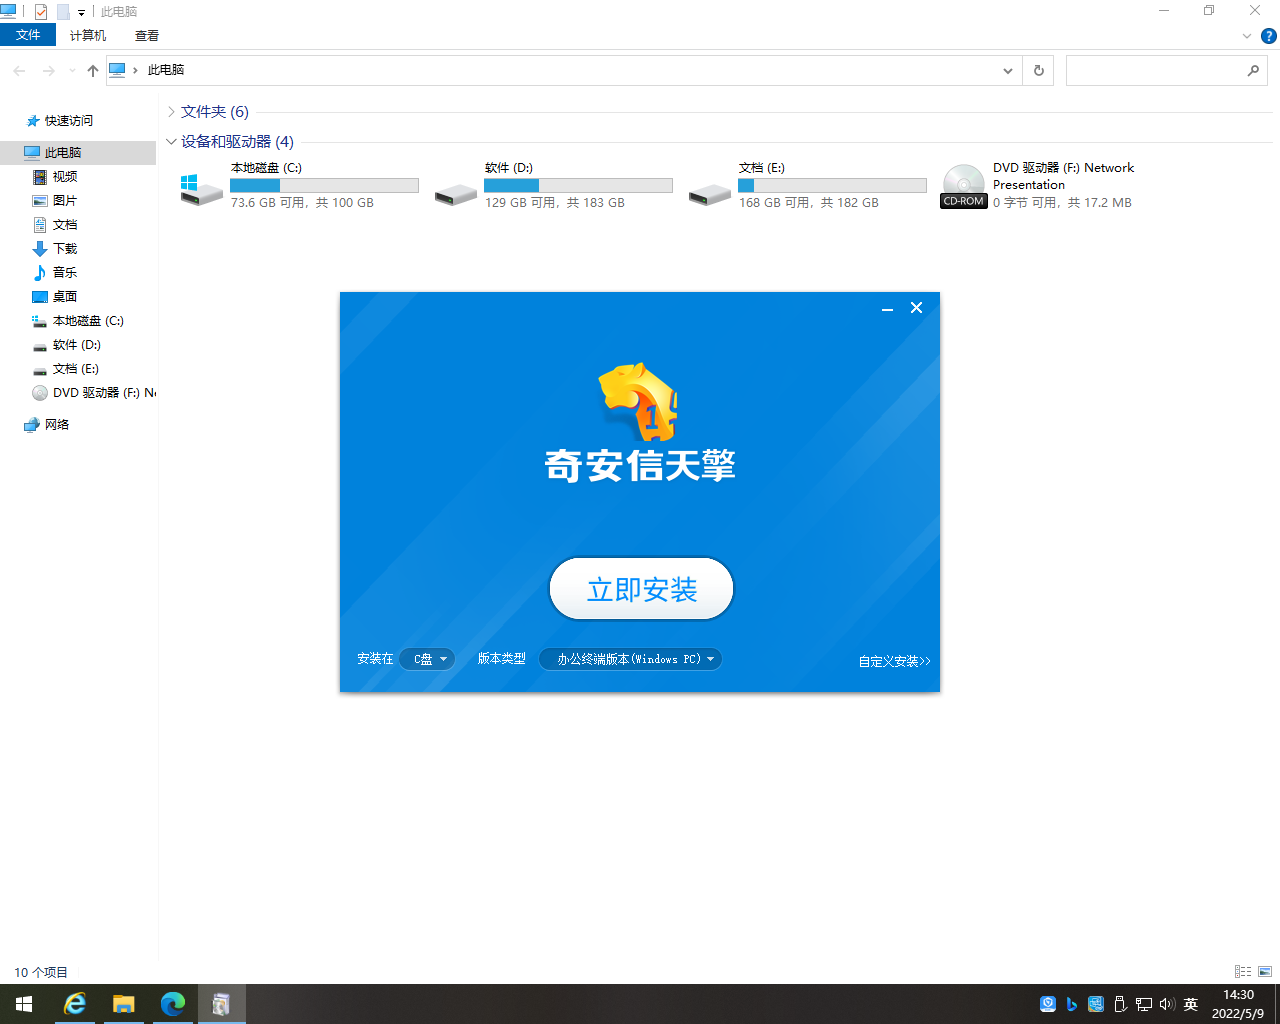Open the 自定义安装>> link
The height and width of the screenshot is (1024, 1280).
point(894,661)
